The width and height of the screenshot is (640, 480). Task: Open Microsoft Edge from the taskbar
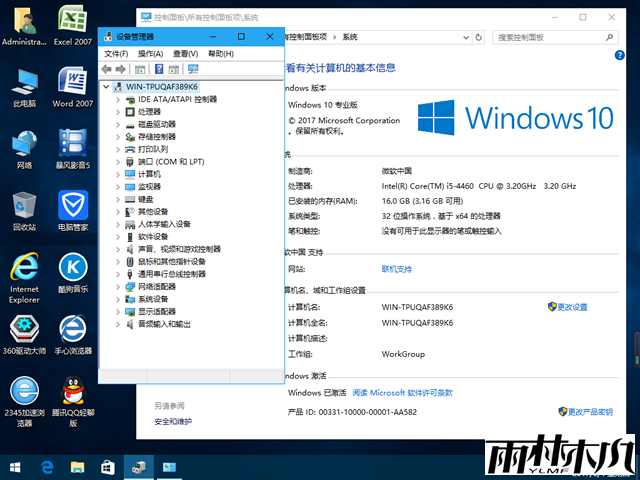(46, 467)
